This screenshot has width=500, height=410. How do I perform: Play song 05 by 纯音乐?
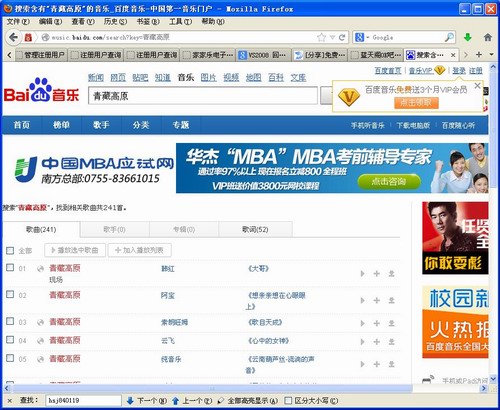point(362,364)
